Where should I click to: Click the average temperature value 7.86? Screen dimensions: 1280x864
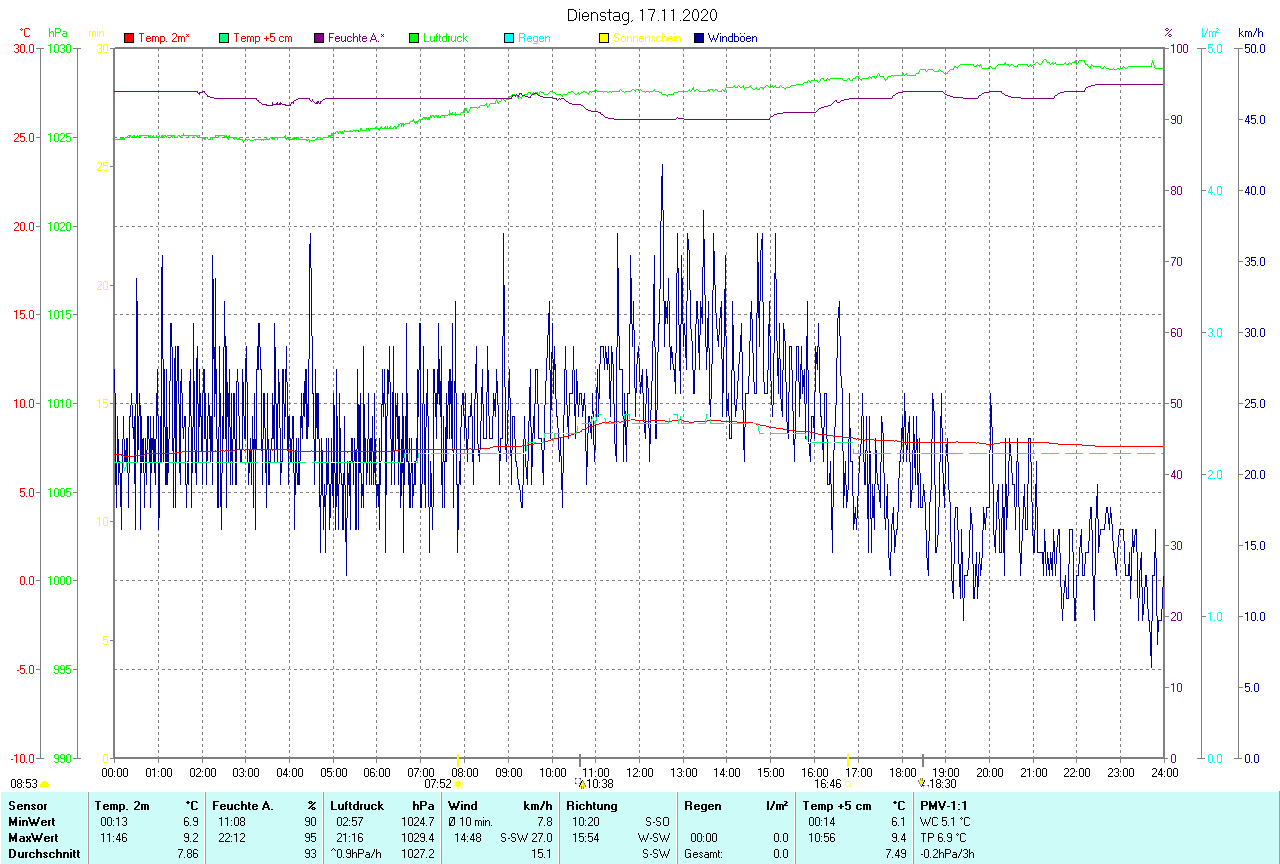tap(187, 854)
